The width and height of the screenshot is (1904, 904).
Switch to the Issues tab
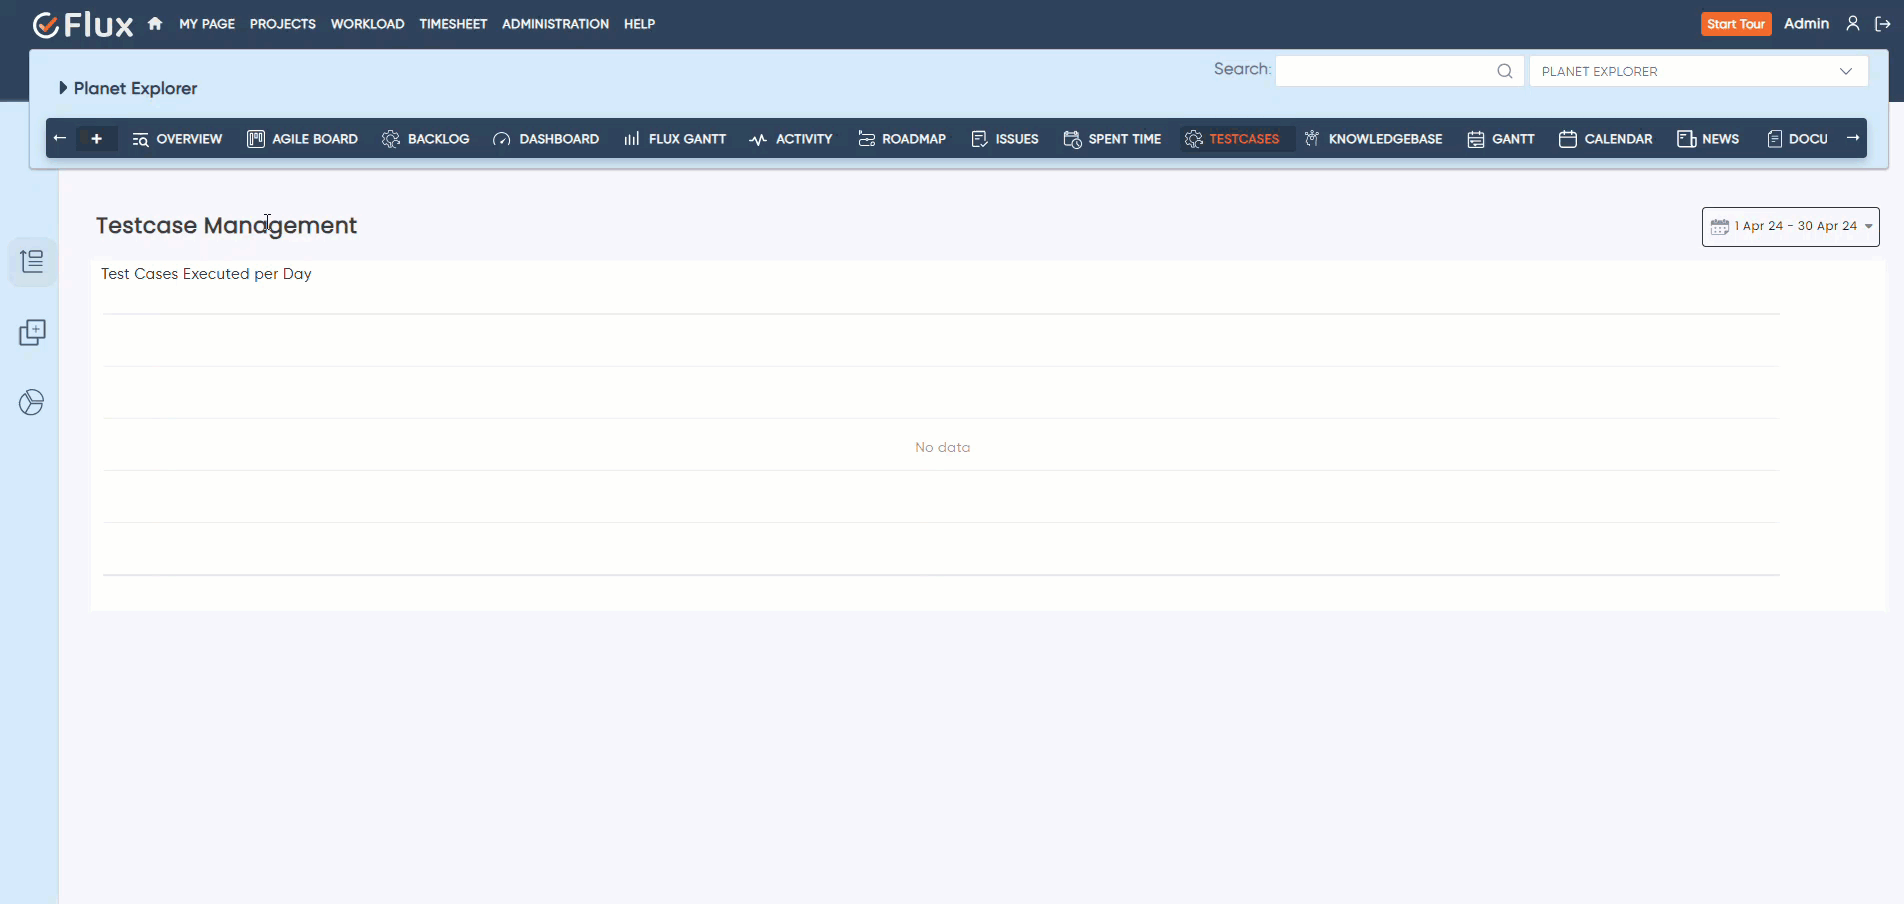coord(1005,139)
